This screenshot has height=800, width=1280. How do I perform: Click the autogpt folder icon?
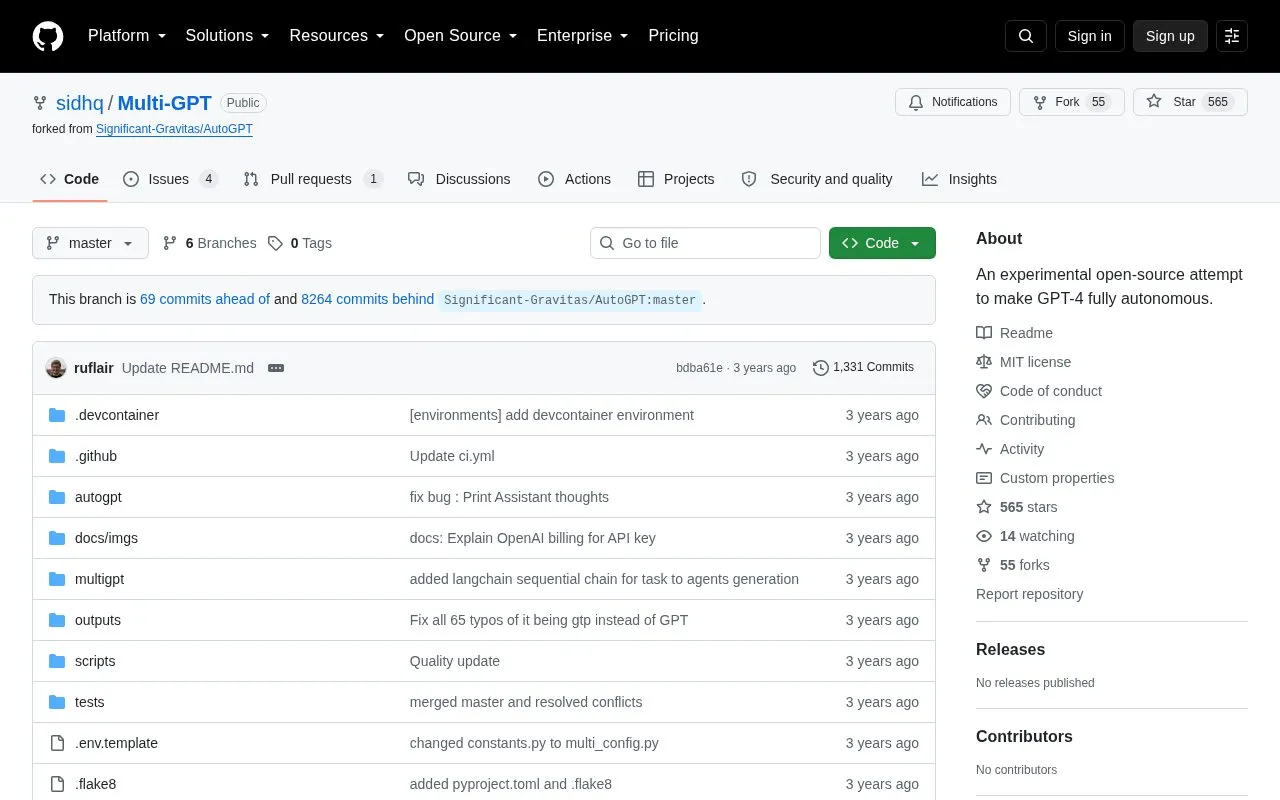pos(57,497)
